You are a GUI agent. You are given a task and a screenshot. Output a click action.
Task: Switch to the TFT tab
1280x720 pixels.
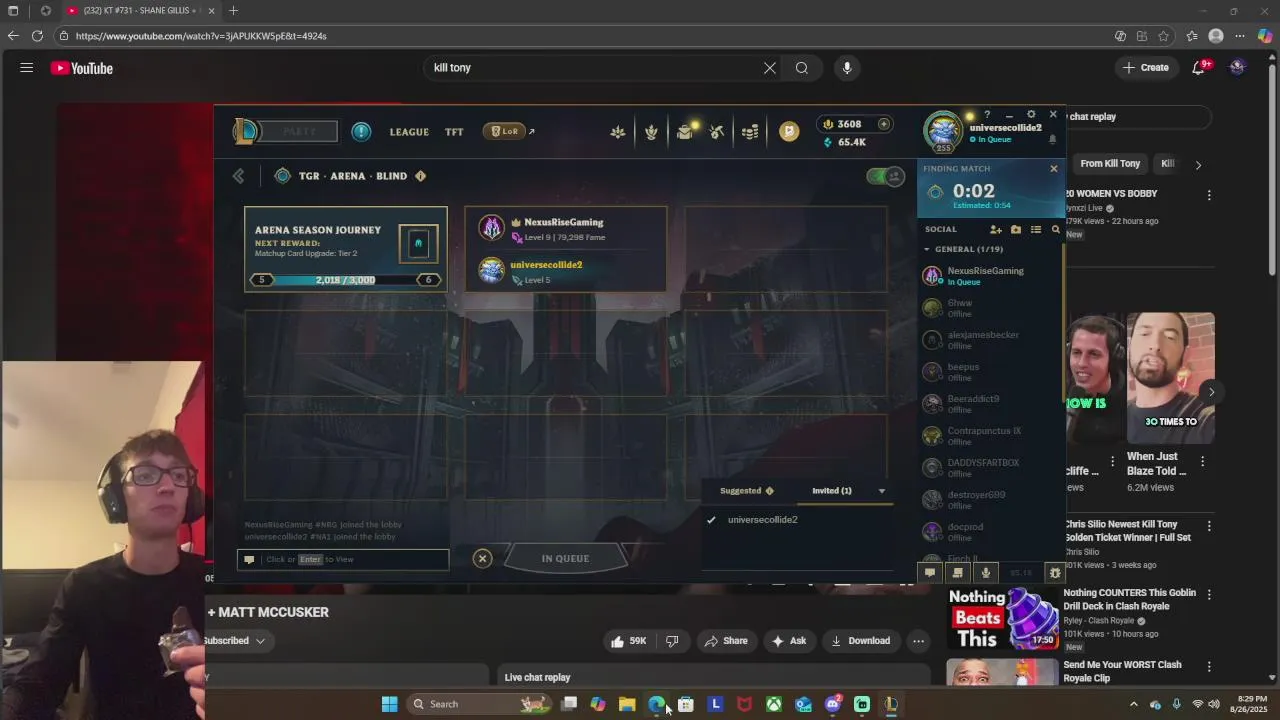point(454,132)
